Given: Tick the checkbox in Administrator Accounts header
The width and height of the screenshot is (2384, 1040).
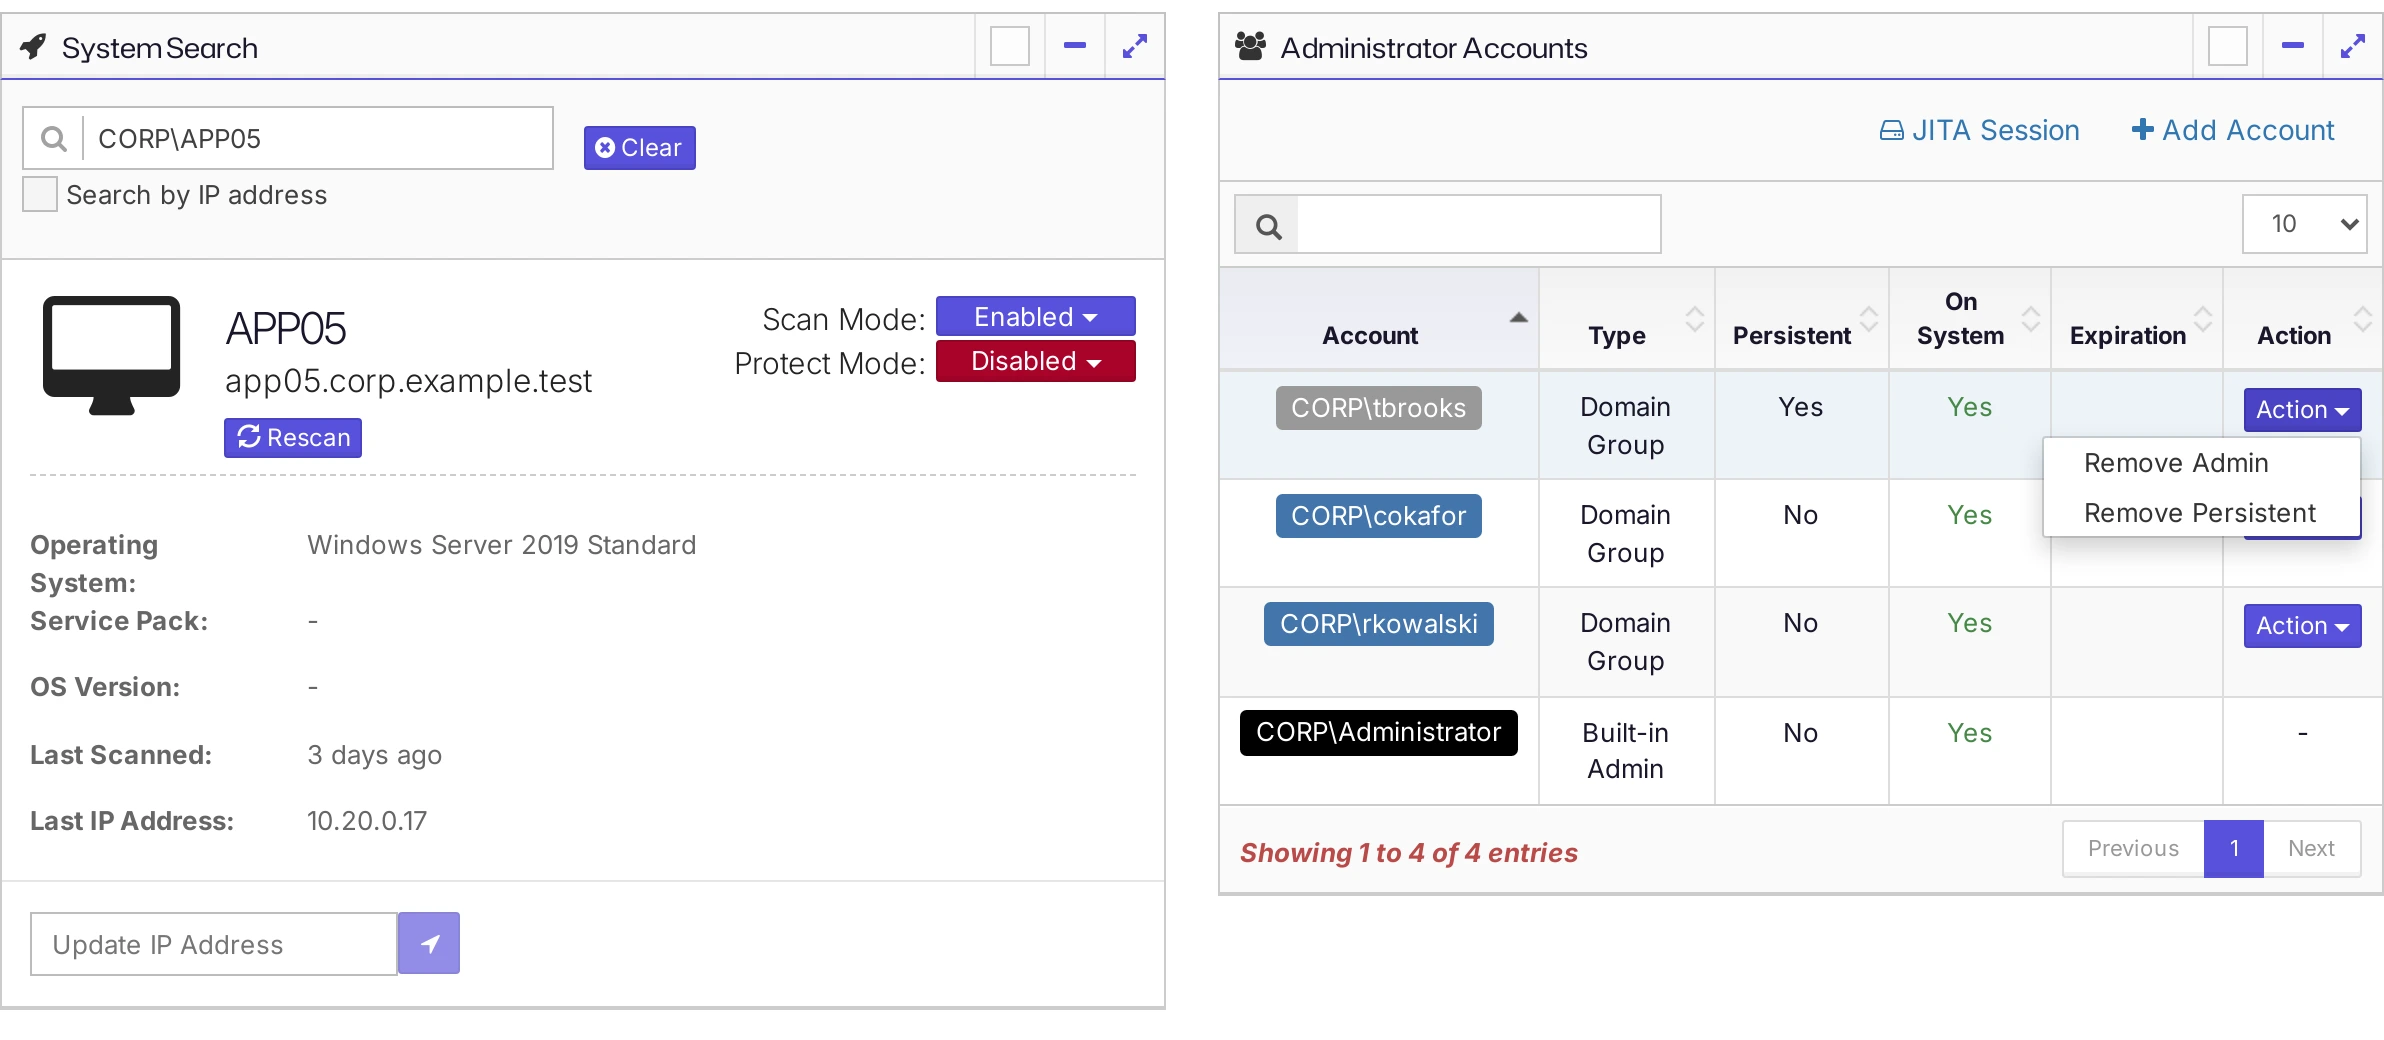Looking at the screenshot, I should [2228, 46].
